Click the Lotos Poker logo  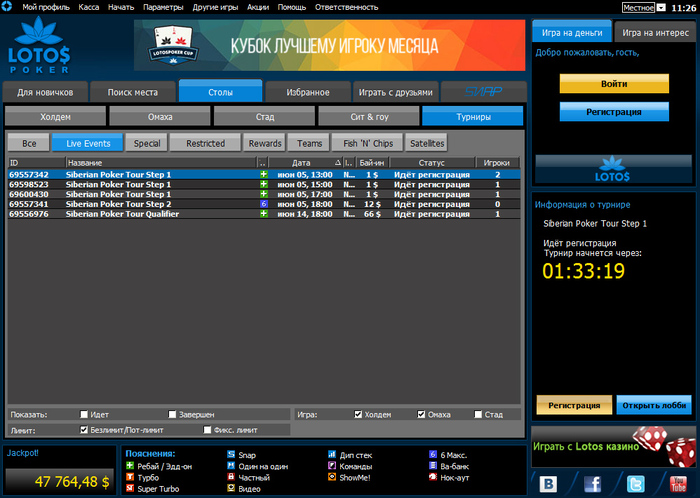point(39,45)
